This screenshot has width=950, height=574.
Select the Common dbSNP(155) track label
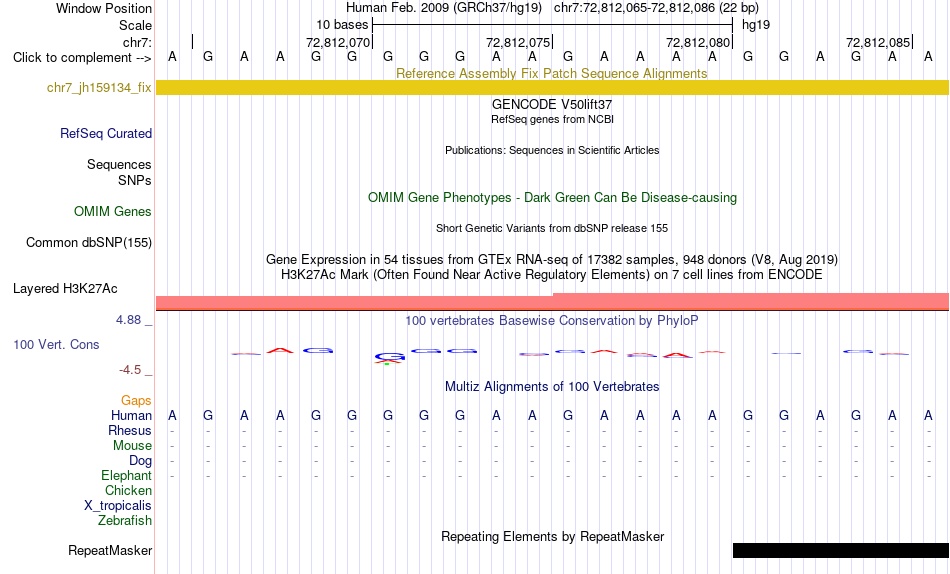coord(89,242)
